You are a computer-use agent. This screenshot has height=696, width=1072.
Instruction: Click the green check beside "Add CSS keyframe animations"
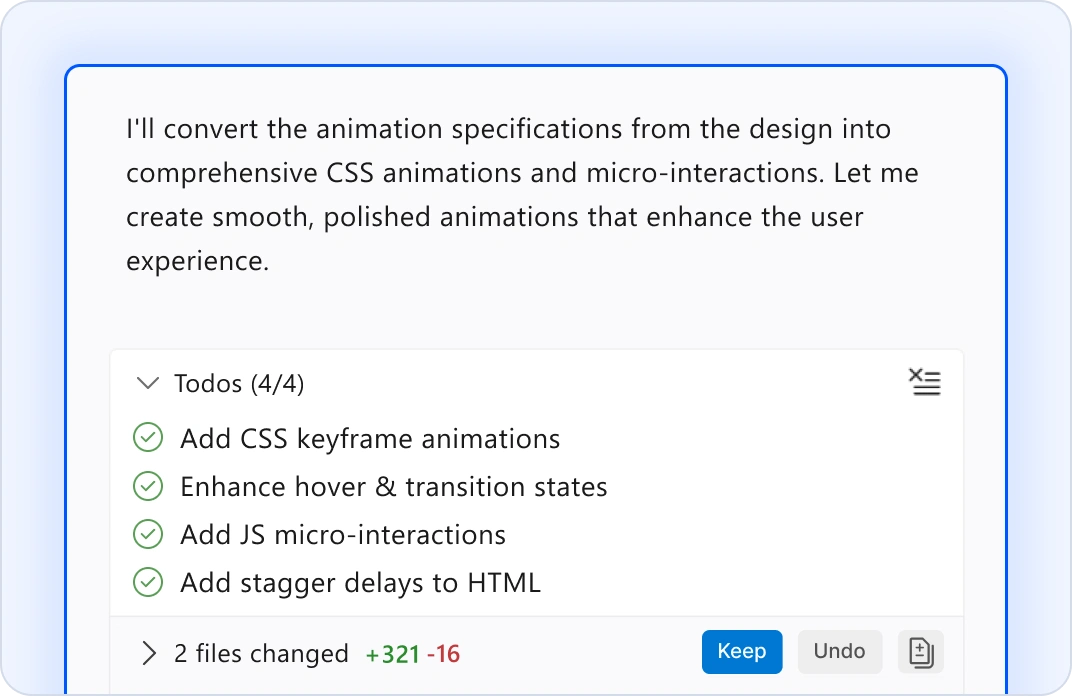tap(147, 438)
